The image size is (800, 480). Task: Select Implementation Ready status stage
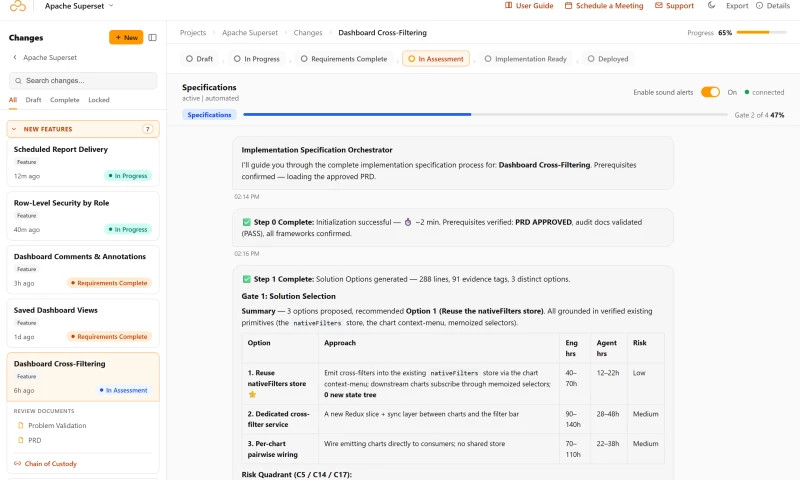pyautogui.click(x=526, y=59)
